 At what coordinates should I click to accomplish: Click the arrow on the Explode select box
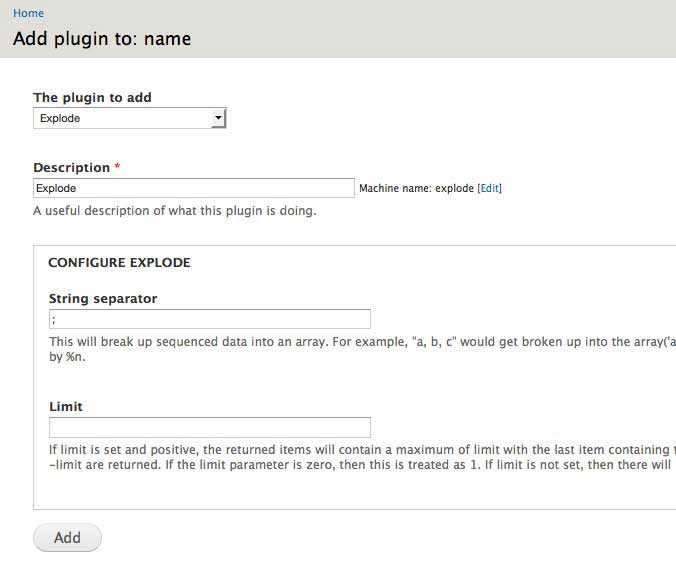tap(218, 118)
